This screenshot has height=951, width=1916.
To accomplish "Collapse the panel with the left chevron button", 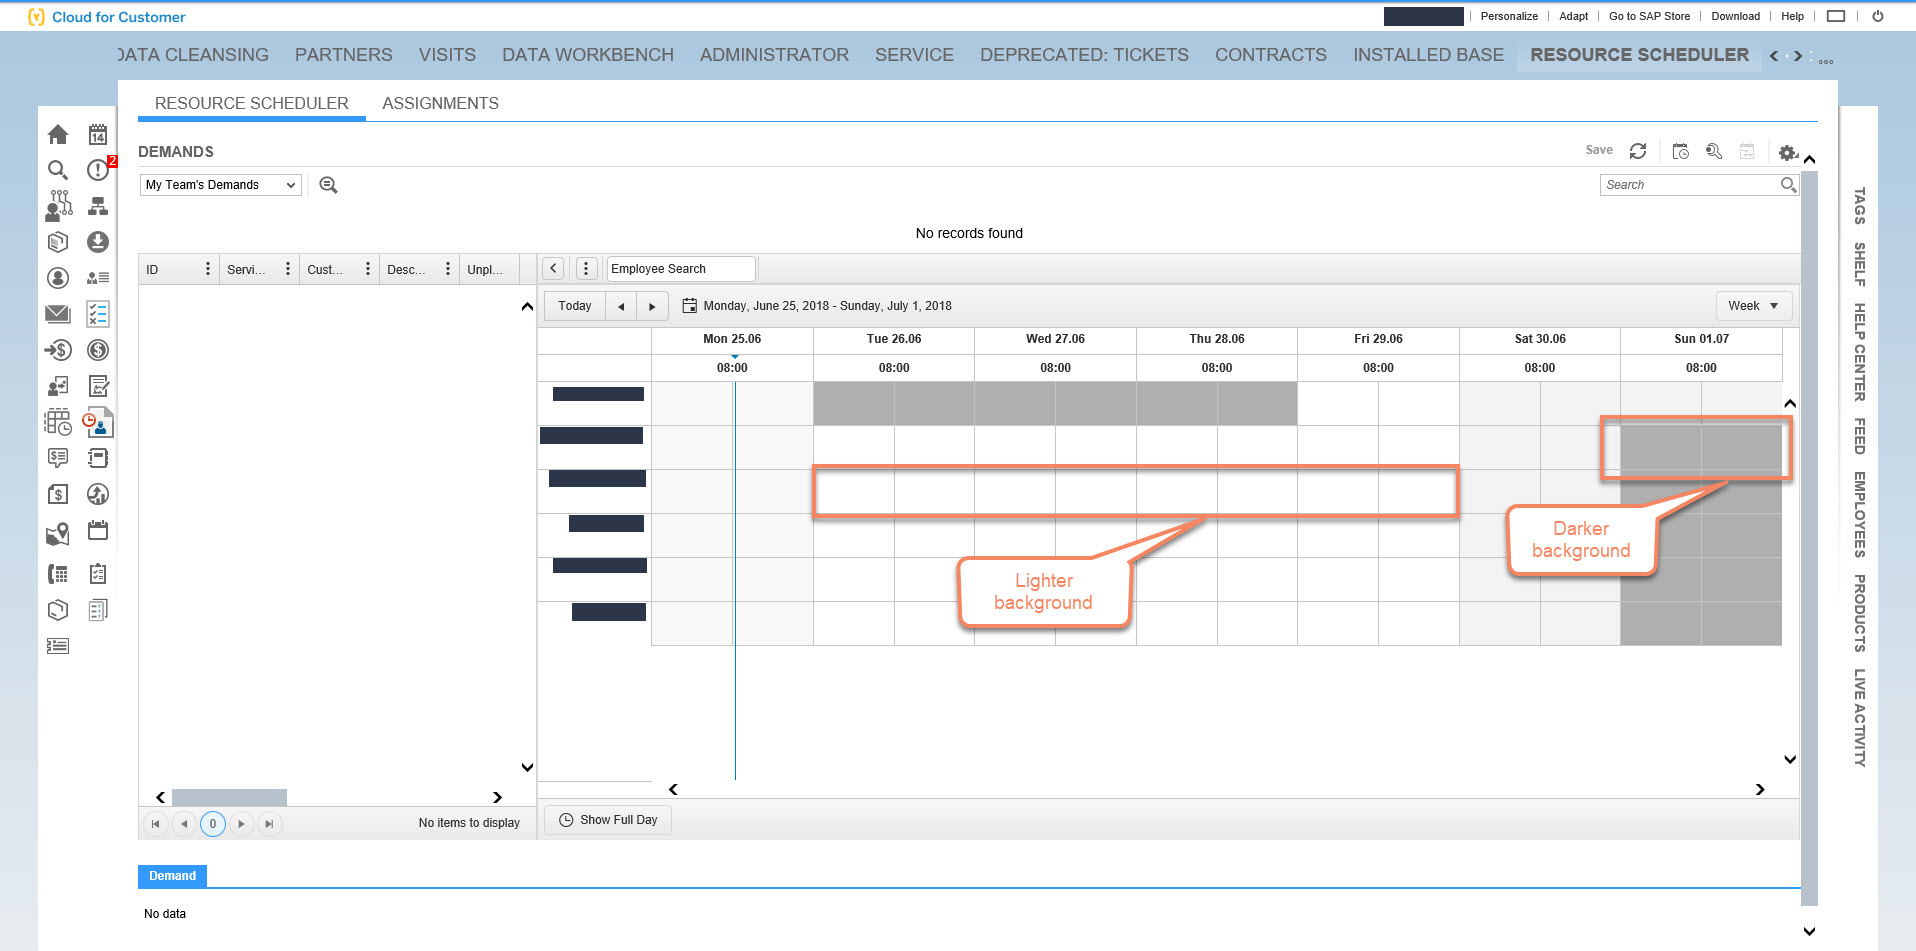I will [x=553, y=269].
